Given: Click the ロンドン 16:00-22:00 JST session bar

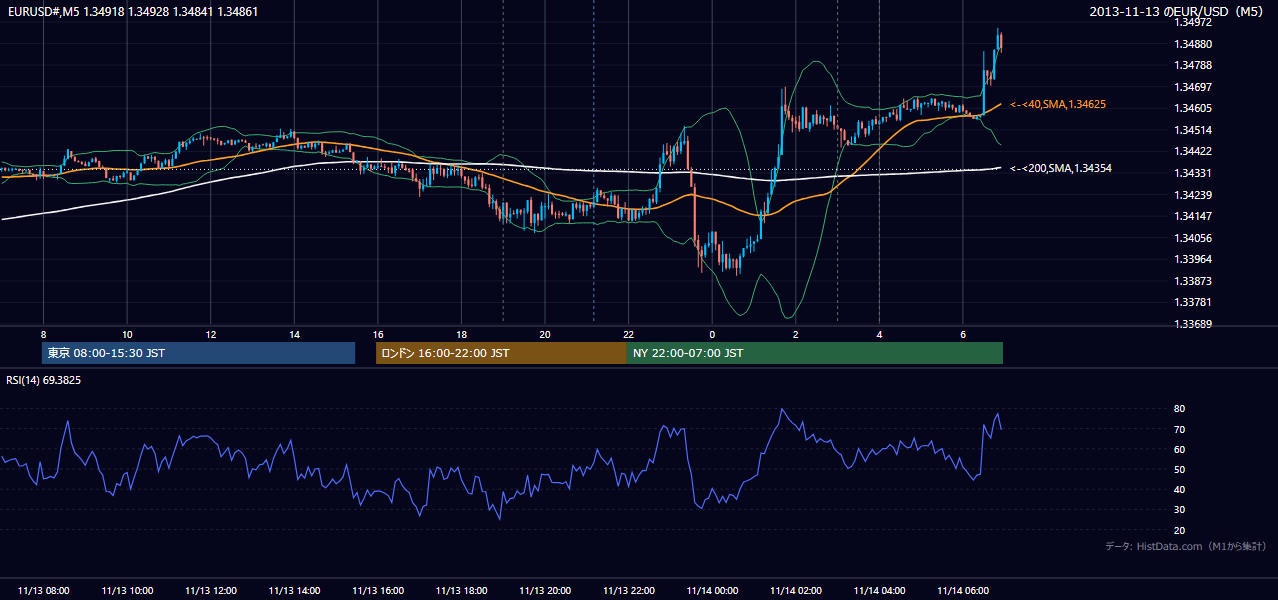Looking at the screenshot, I should 501,353.
